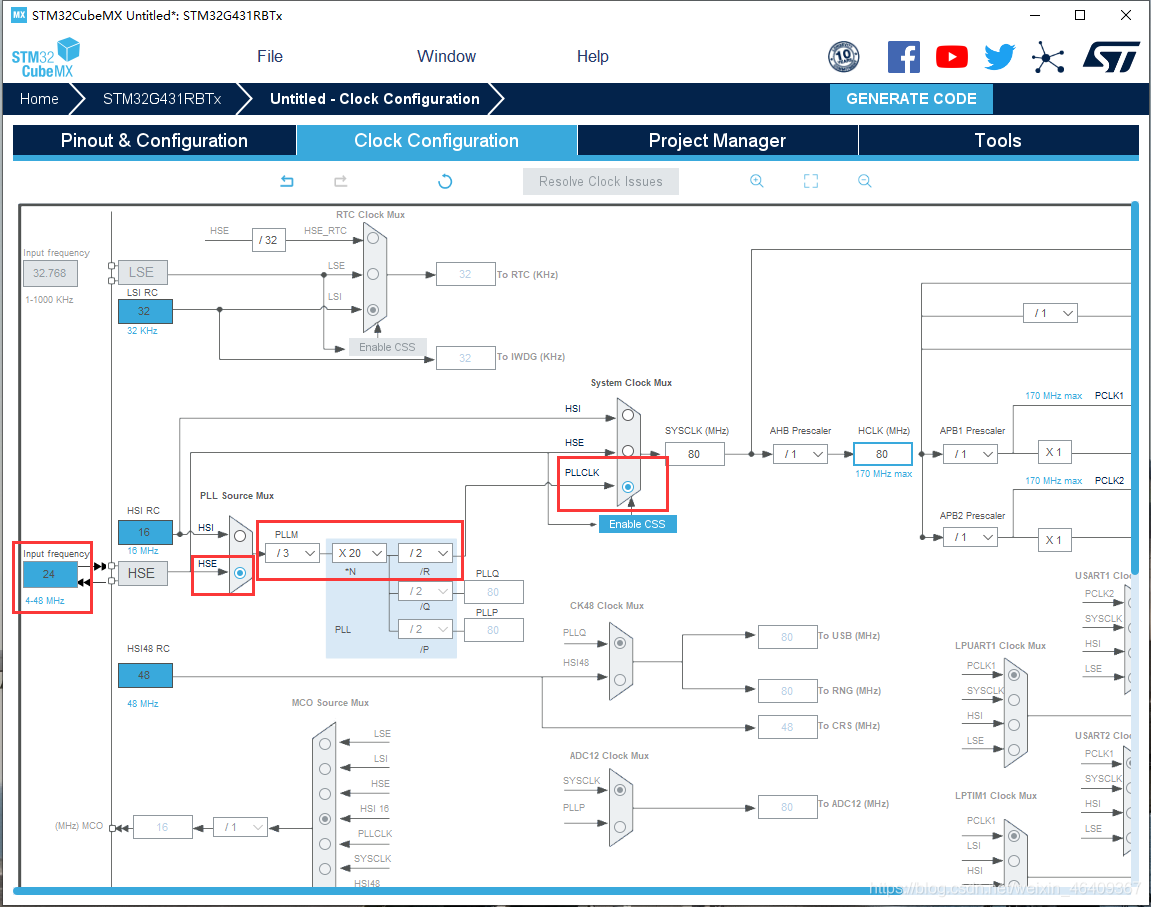Select the Clock Configuration tab
Image resolution: width=1151 pixels, height=907 pixels.
pyautogui.click(x=436, y=140)
